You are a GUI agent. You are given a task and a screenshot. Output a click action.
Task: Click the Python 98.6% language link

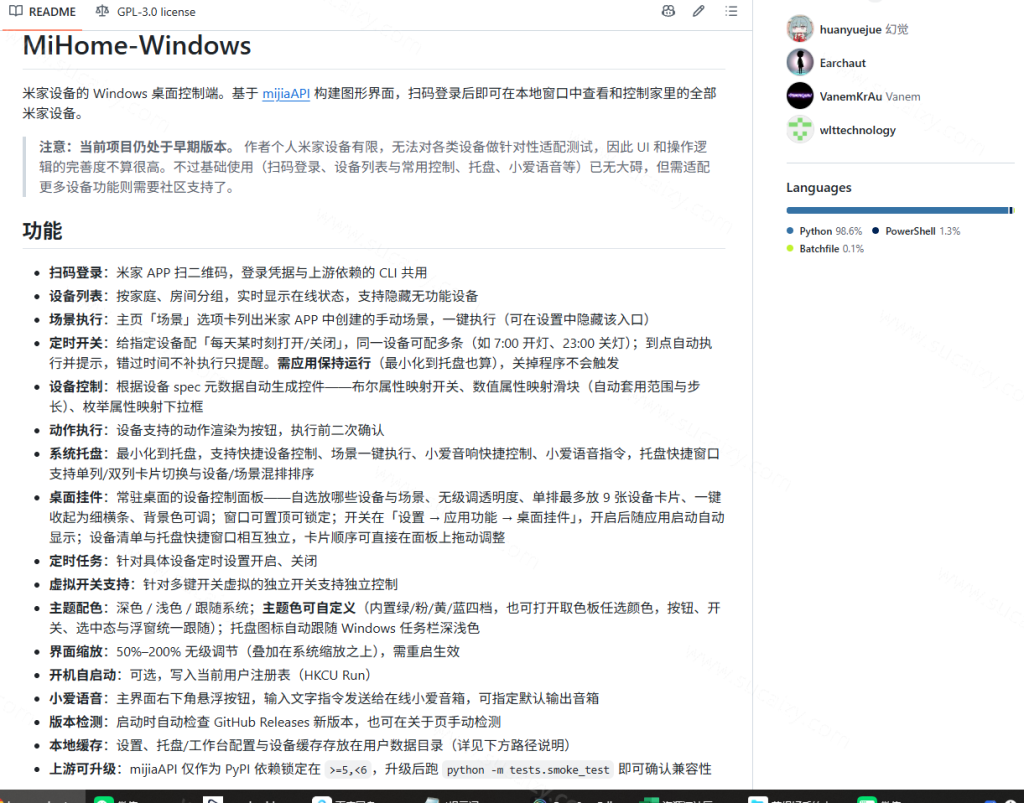pyautogui.click(x=824, y=231)
